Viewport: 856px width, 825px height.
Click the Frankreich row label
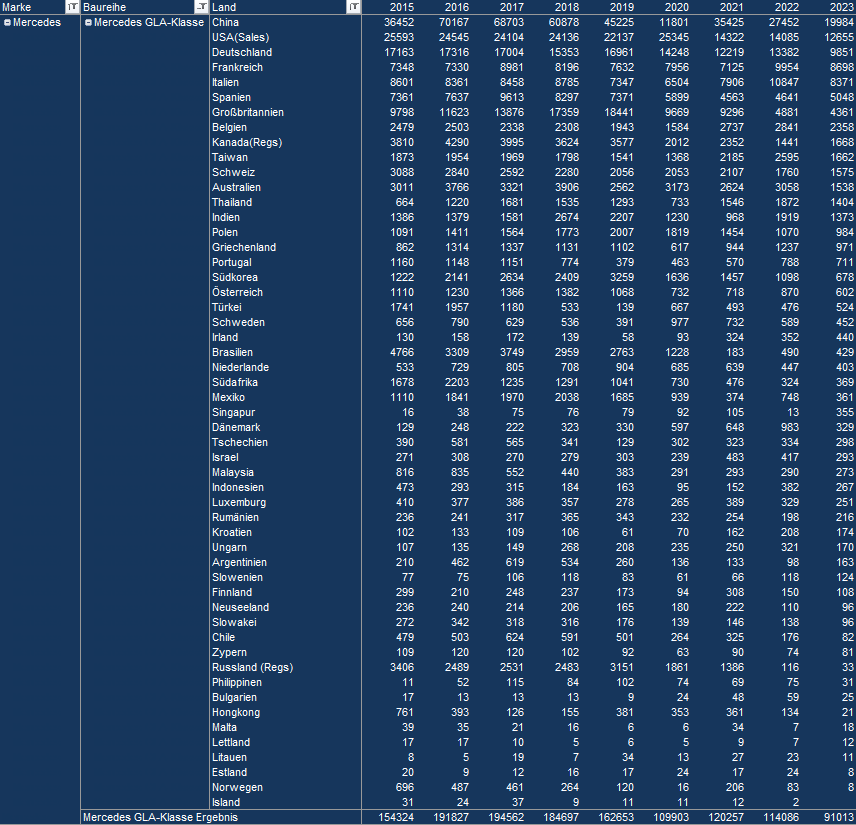[237, 67]
